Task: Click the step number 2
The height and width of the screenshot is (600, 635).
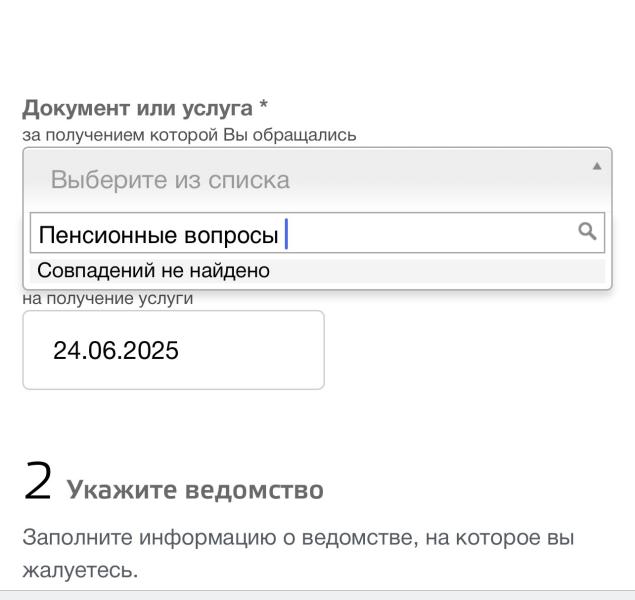Action: coord(38,484)
